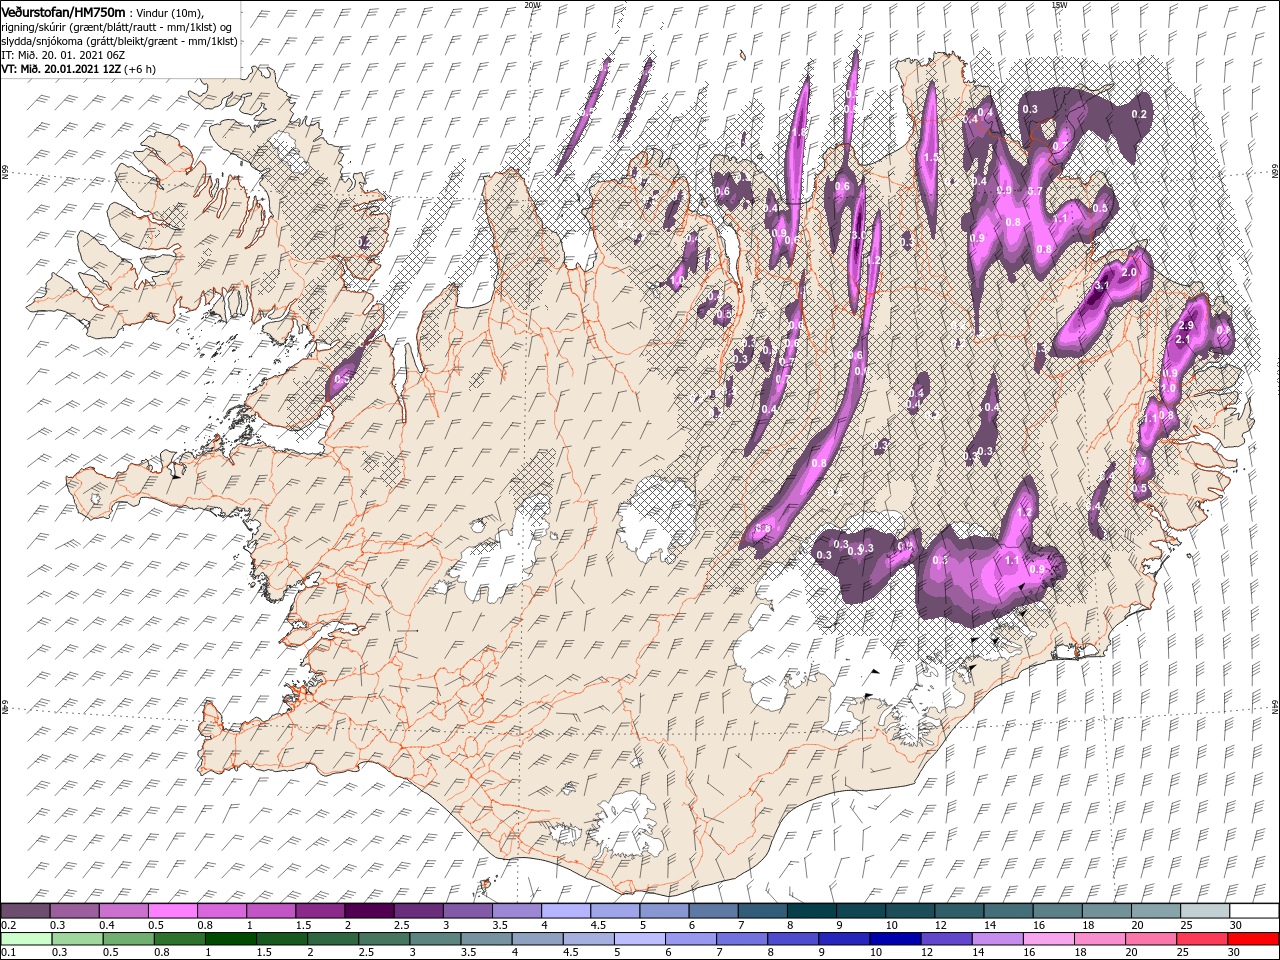
Task: Click the '3.1' snowfall value on the map
Action: (1103, 286)
